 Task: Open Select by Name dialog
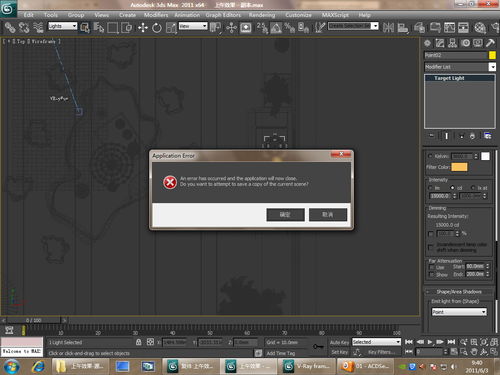click(99, 27)
